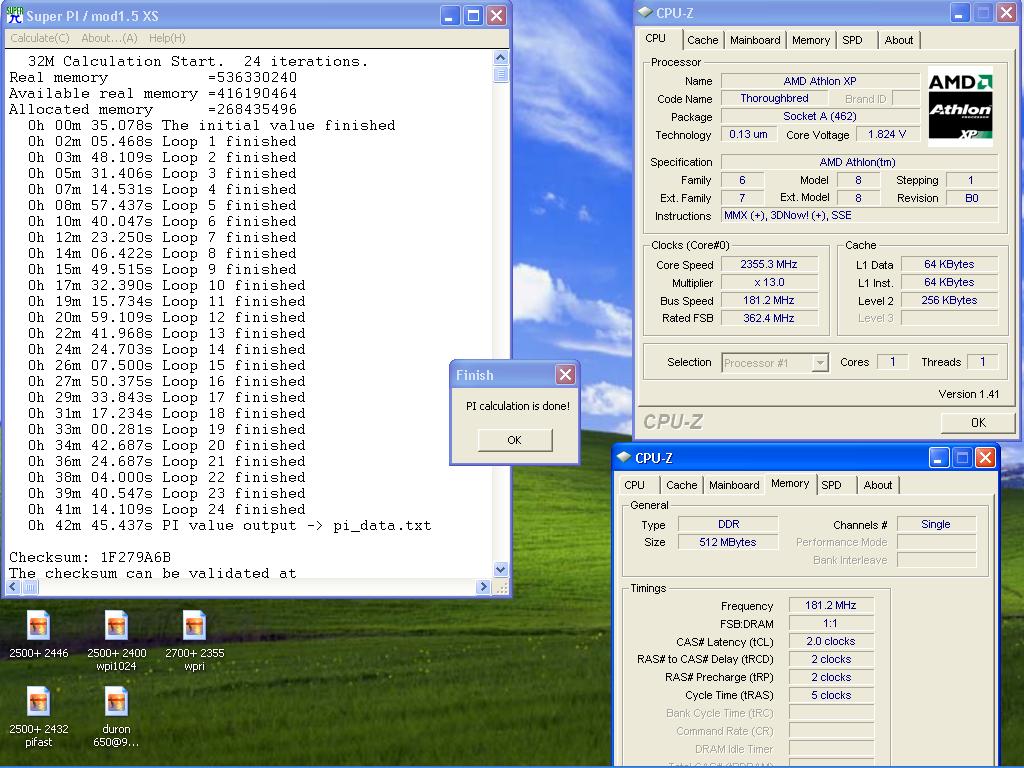Click the memory Type DDR value
The image size is (1024, 768).
click(728, 524)
